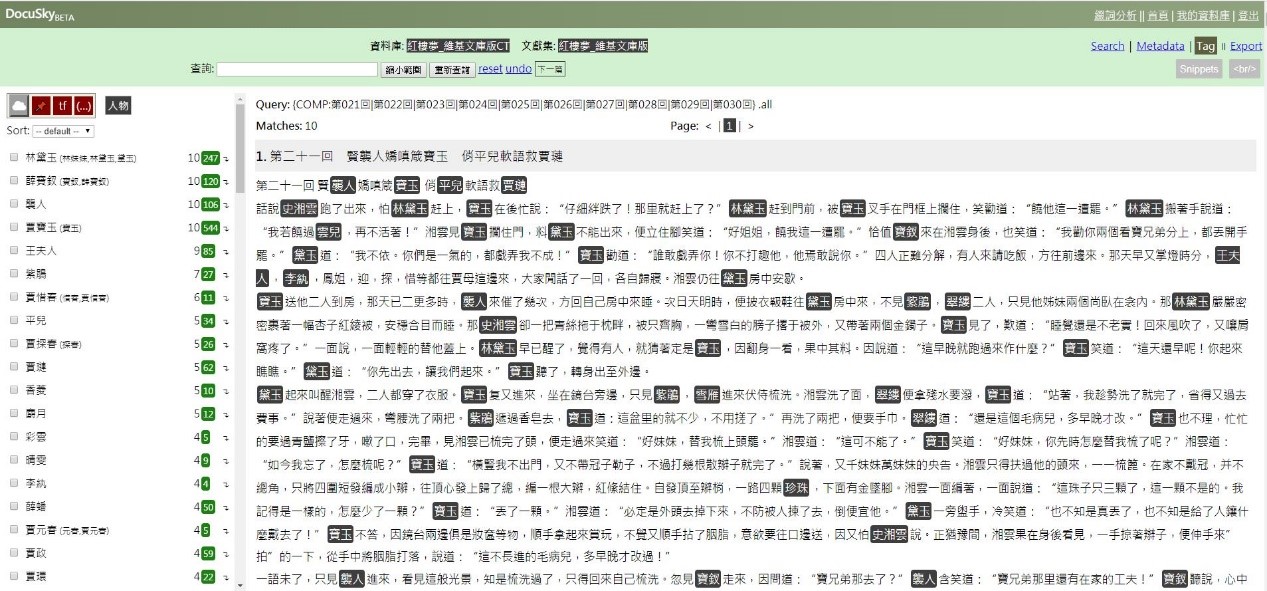Click the (...) red icon button
Screen dimensions: 1267x591
coord(84,106)
